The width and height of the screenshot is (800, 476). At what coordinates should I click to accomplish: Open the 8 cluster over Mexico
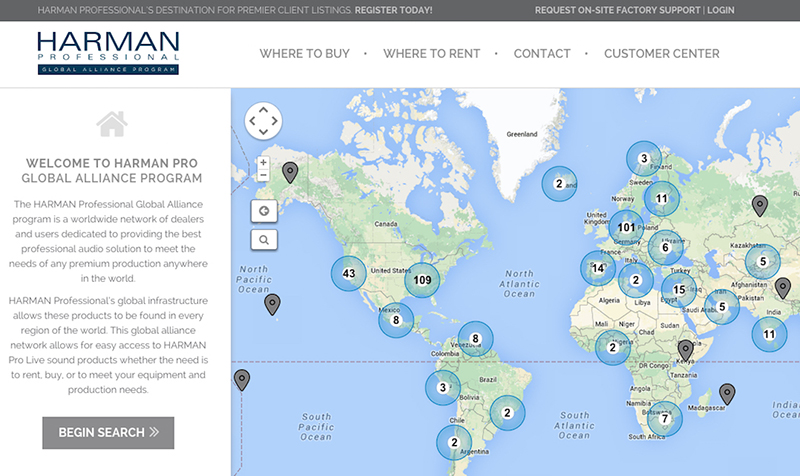[396, 320]
